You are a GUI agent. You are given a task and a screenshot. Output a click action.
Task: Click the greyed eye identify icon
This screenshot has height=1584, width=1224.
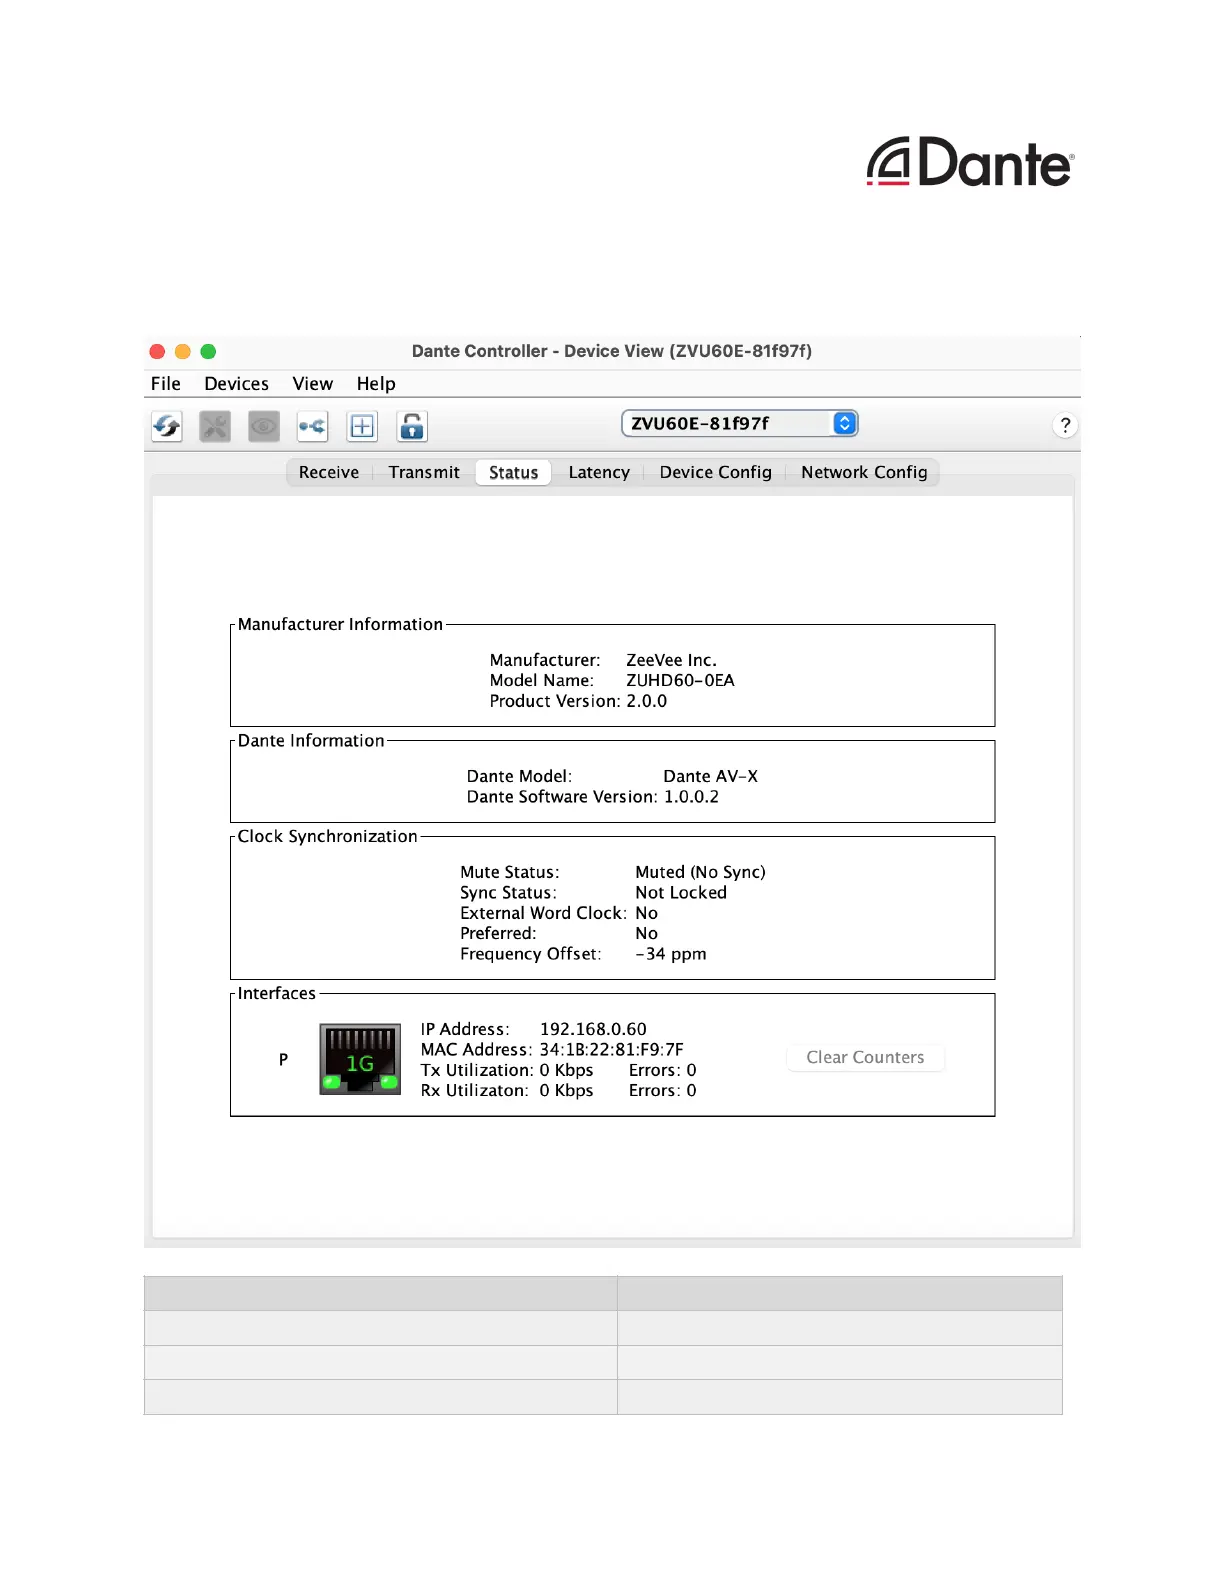coord(264,427)
